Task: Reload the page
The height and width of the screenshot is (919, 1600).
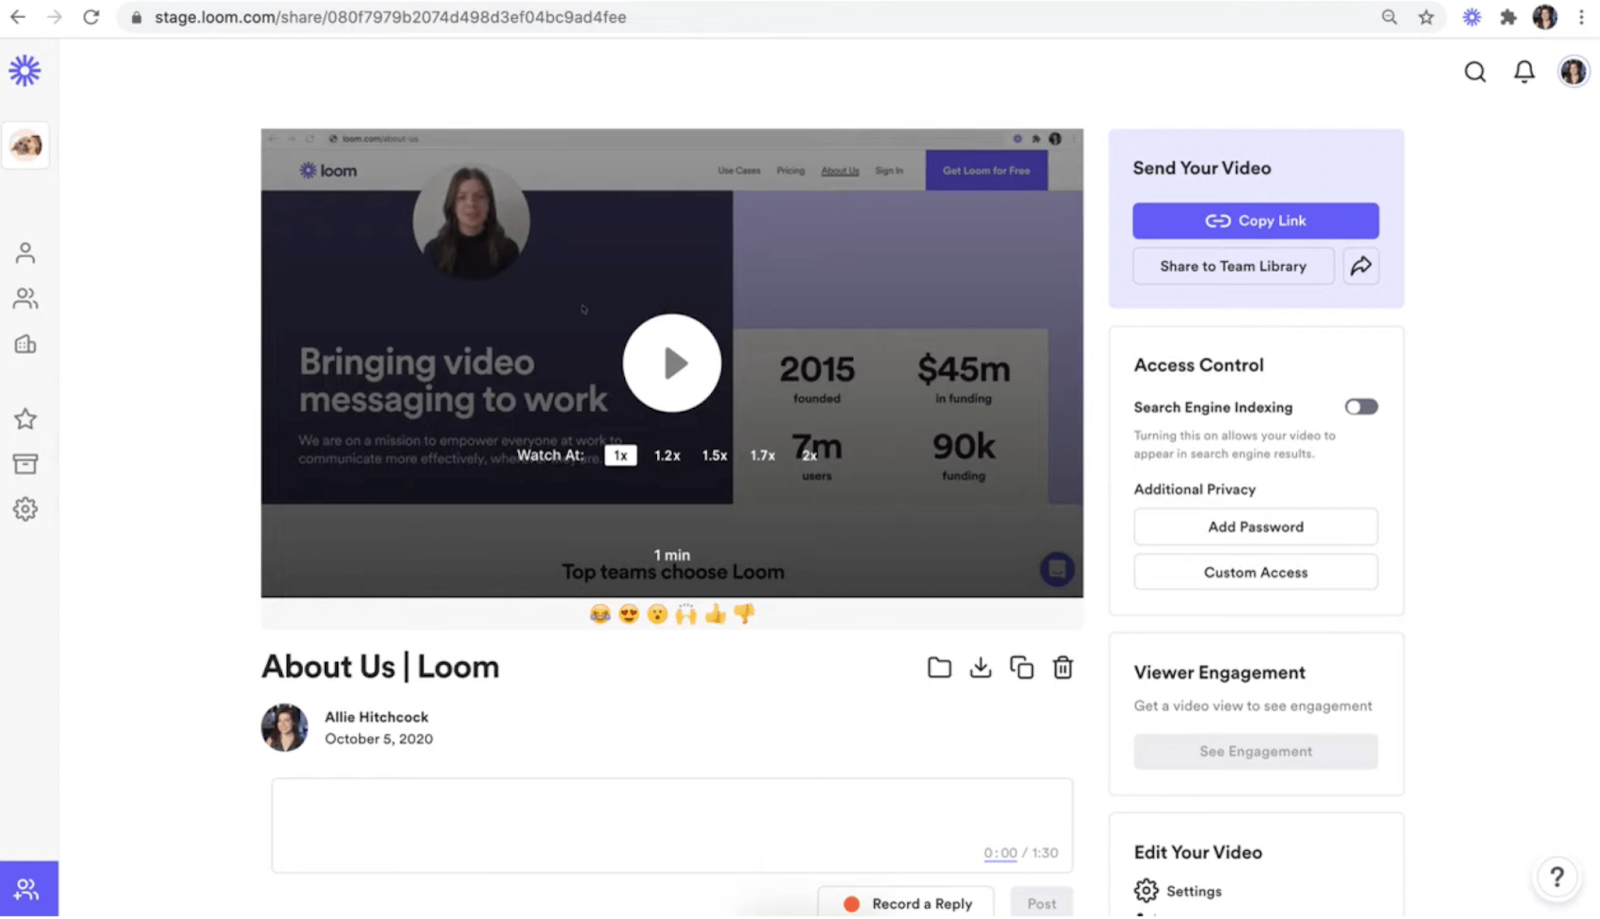Action: 91,17
